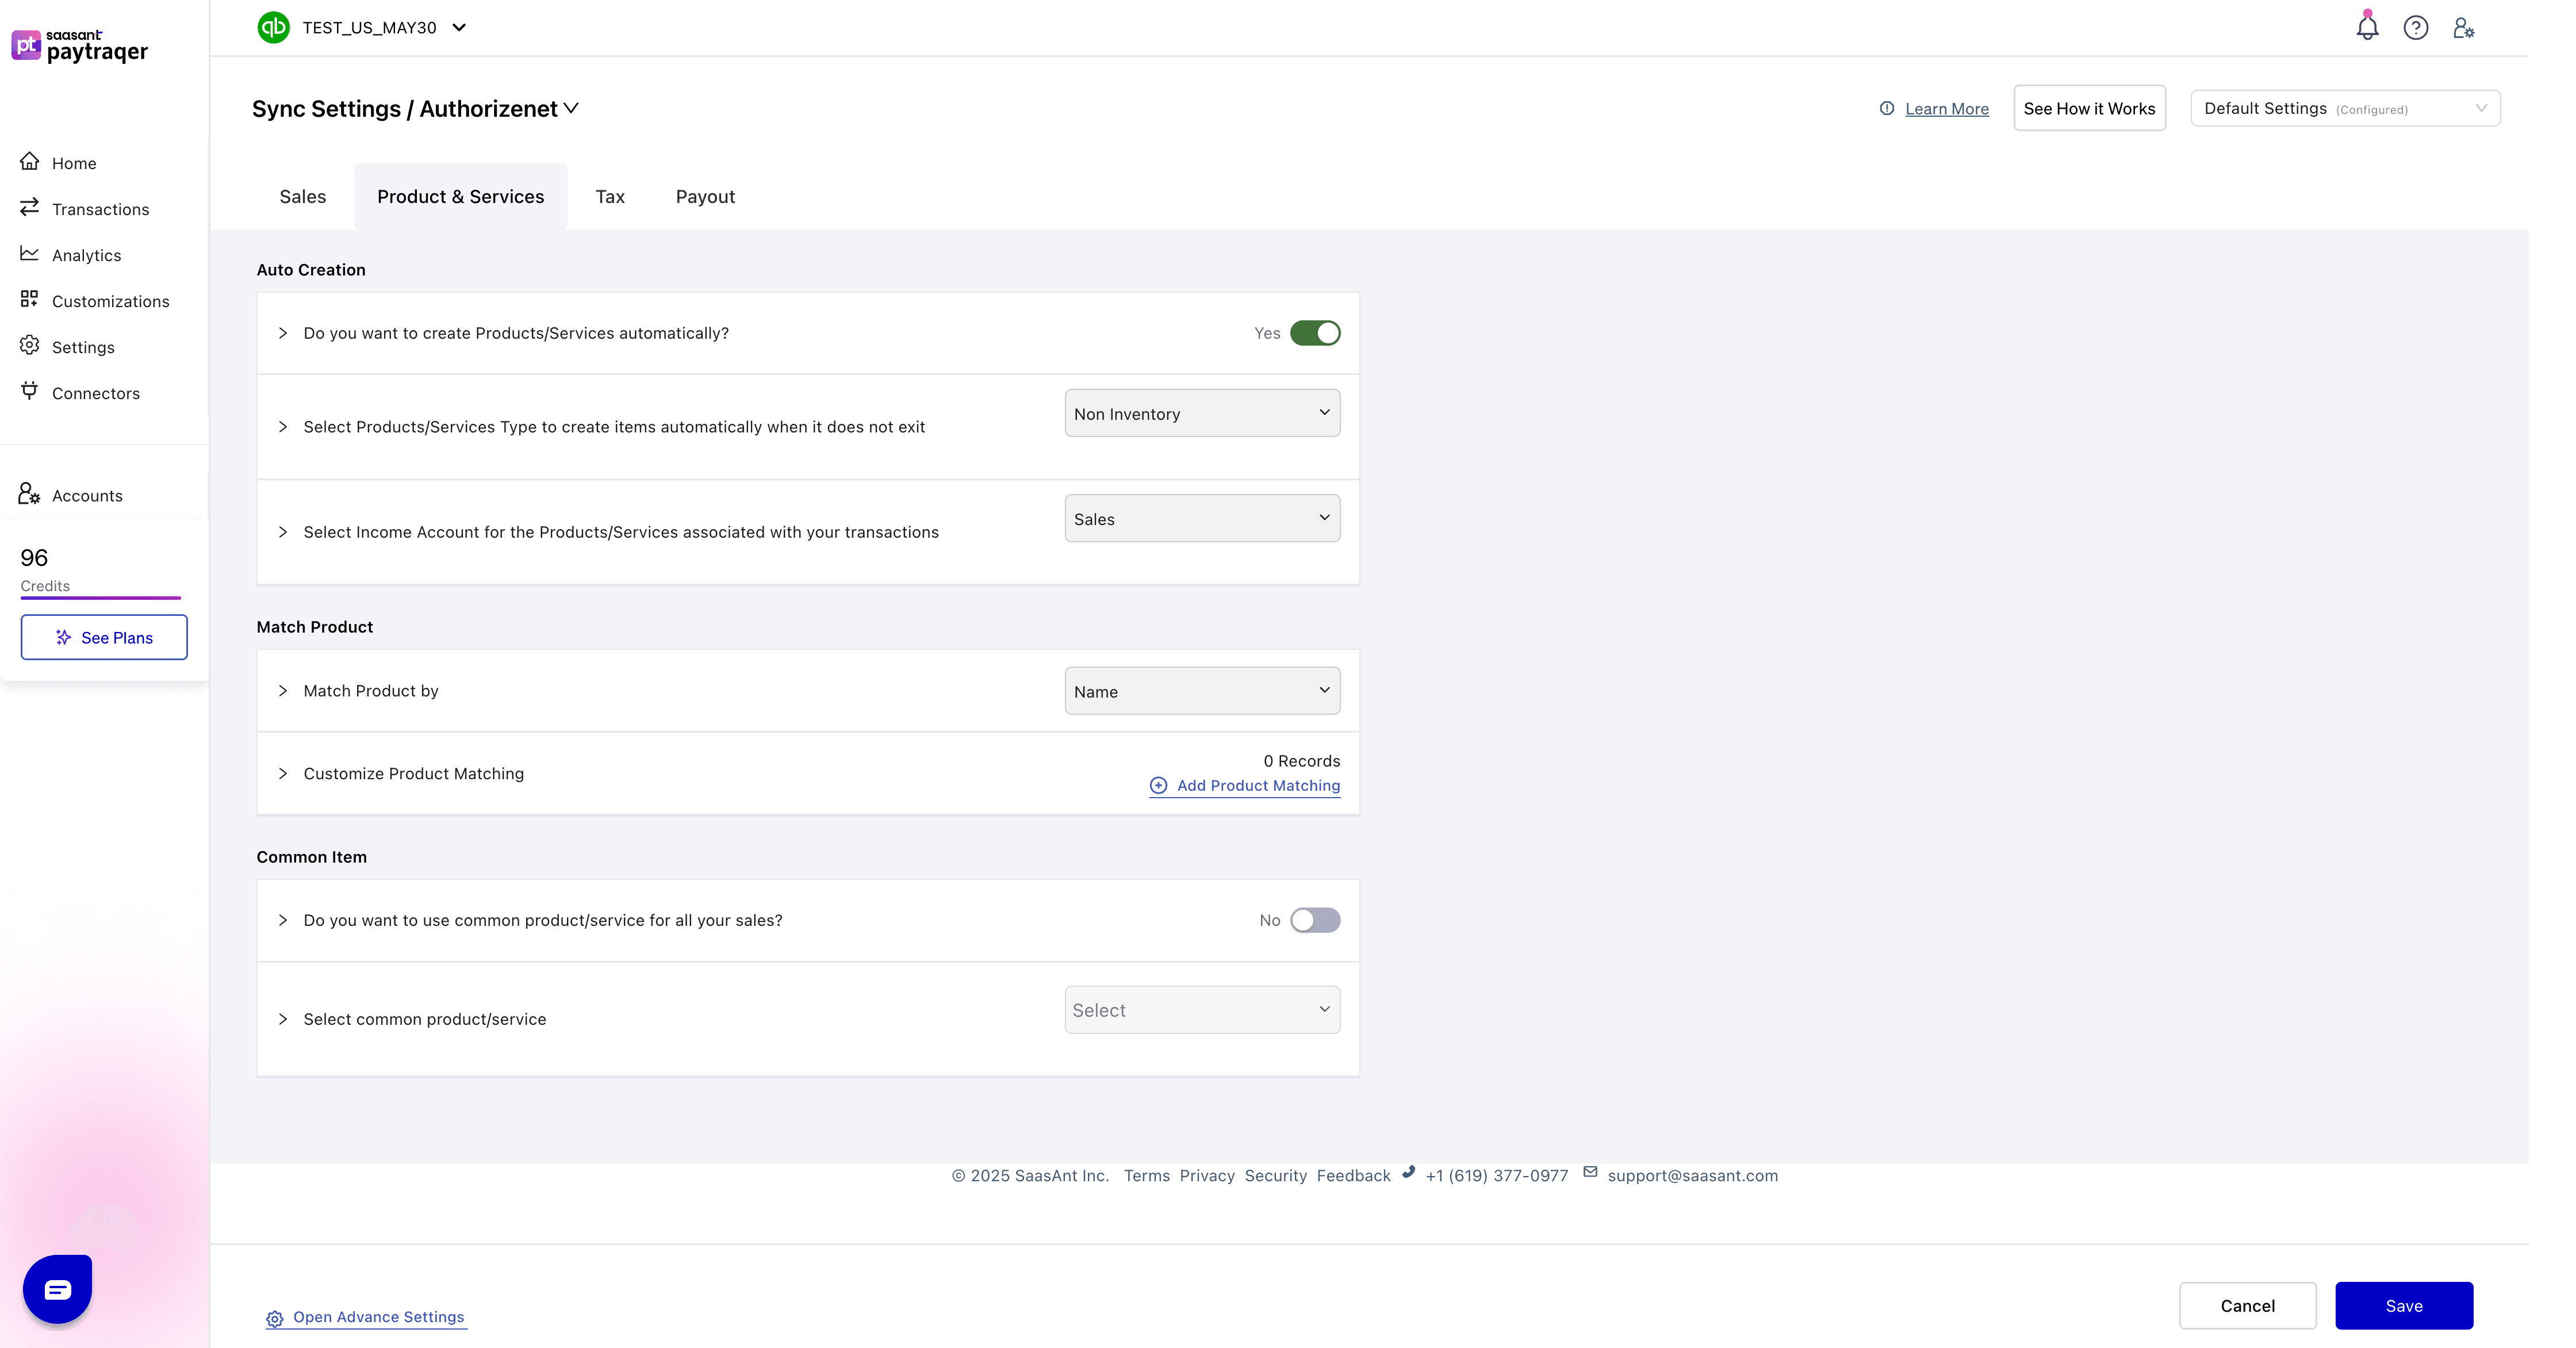The width and height of the screenshot is (2576, 1348).
Task: Save the sync settings
Action: click(x=2404, y=1305)
